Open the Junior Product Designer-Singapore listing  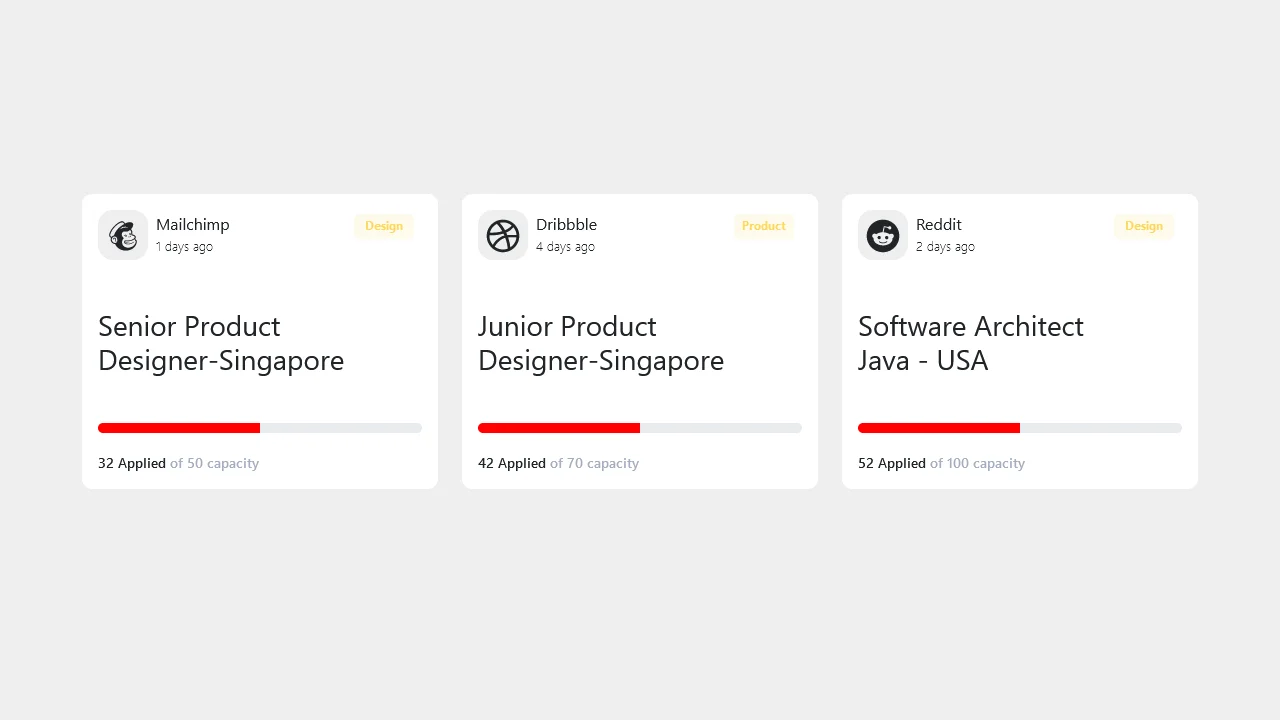pyautogui.click(x=600, y=343)
